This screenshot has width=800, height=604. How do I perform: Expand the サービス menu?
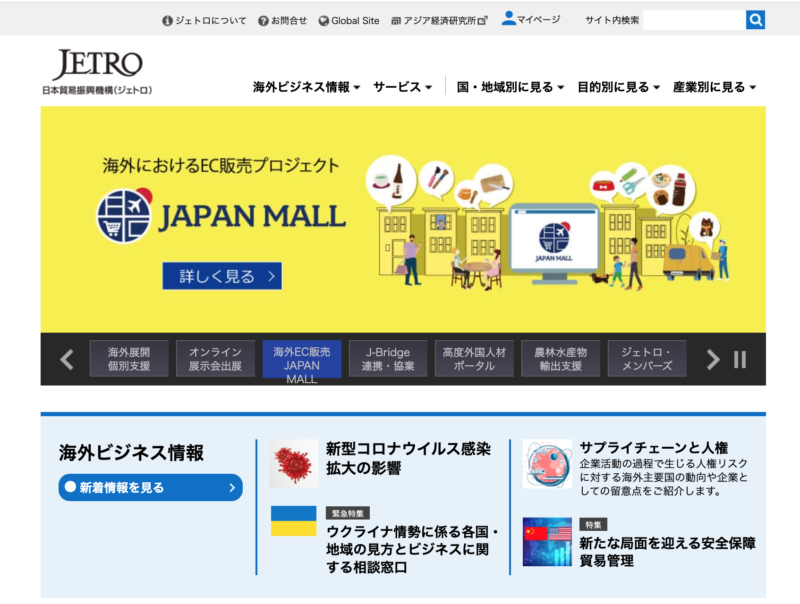click(403, 87)
